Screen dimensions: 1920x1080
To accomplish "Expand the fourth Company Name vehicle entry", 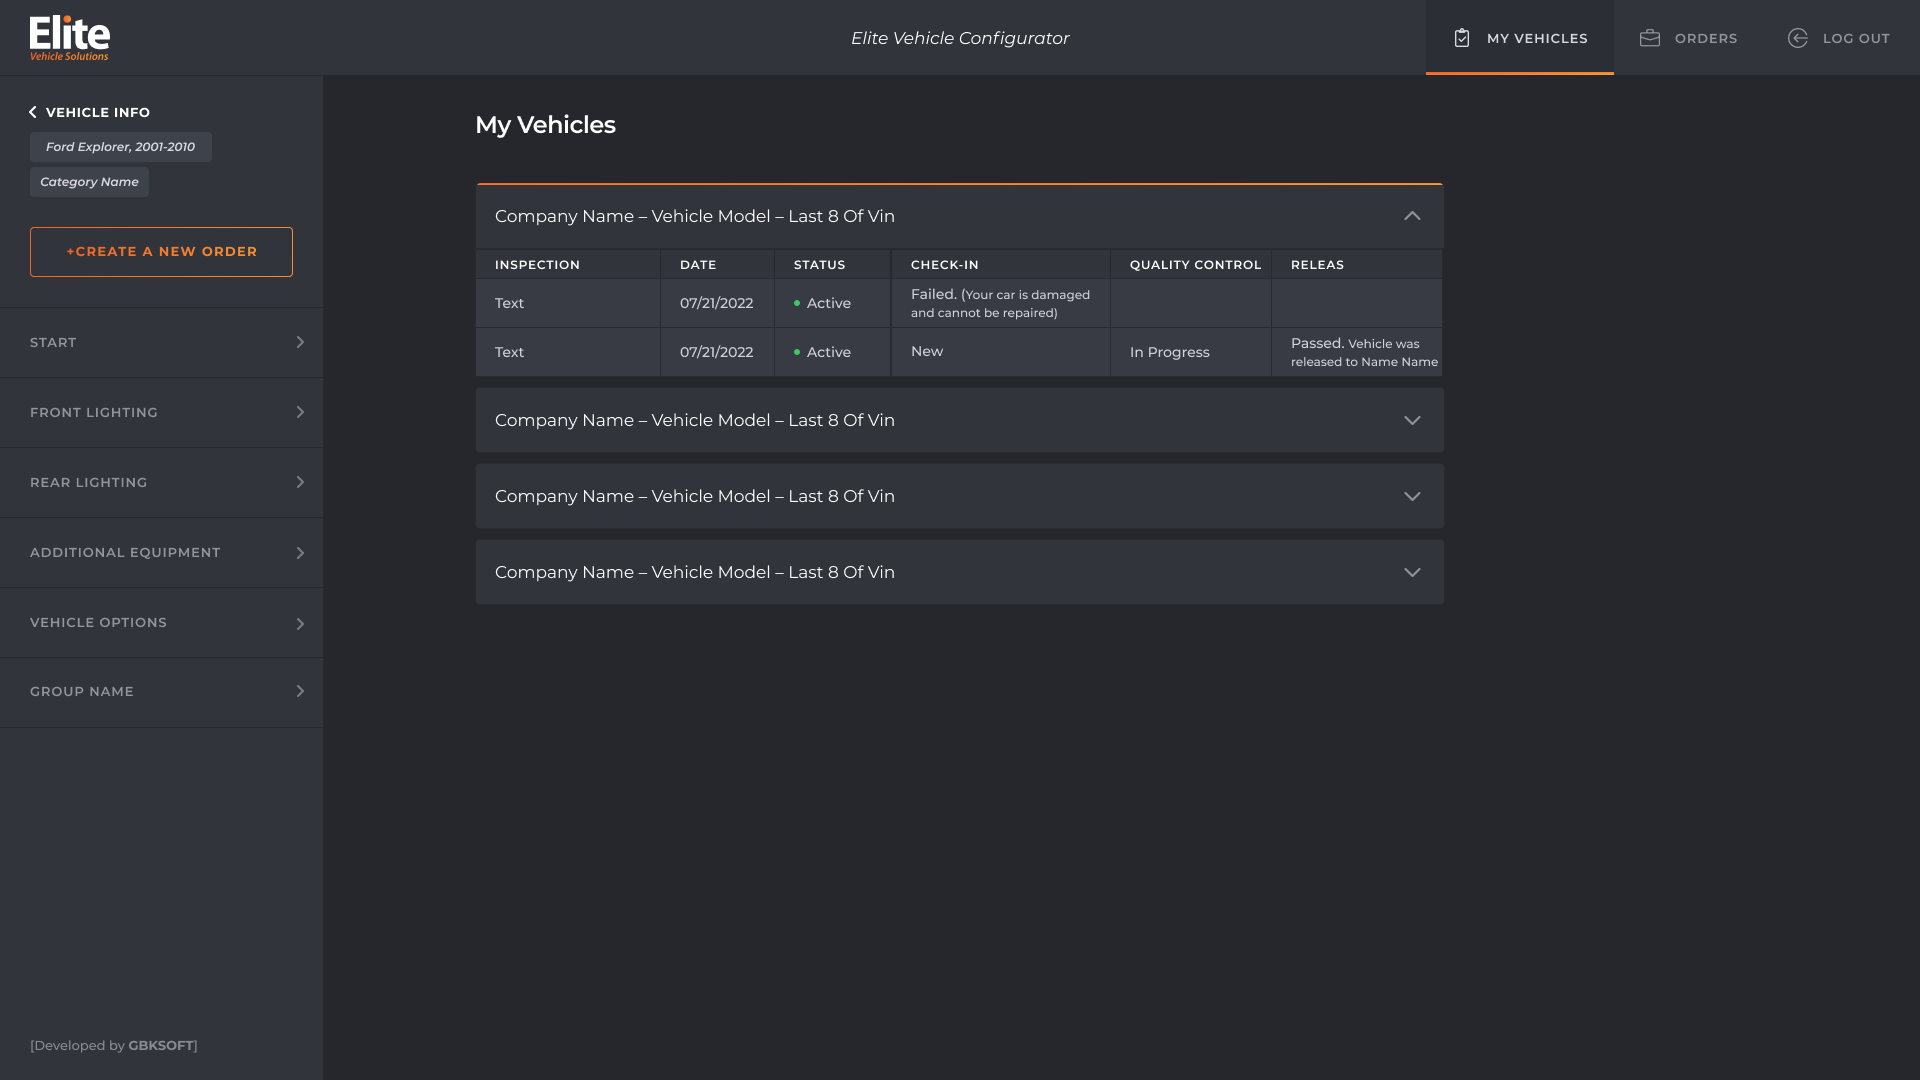I will [1412, 572].
